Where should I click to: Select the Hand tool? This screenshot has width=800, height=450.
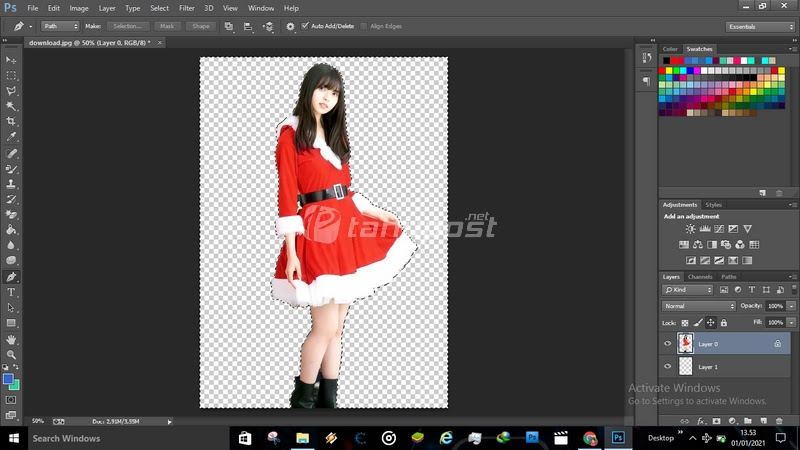click(x=11, y=339)
